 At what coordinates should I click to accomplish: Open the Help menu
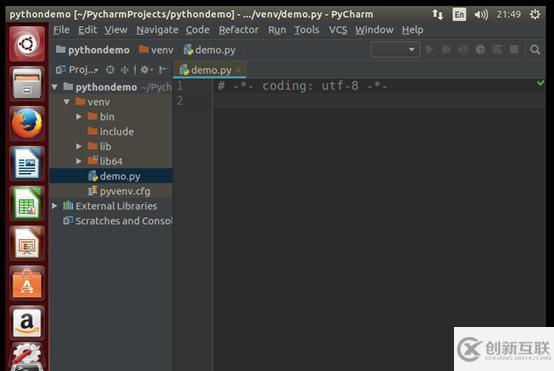click(x=412, y=30)
